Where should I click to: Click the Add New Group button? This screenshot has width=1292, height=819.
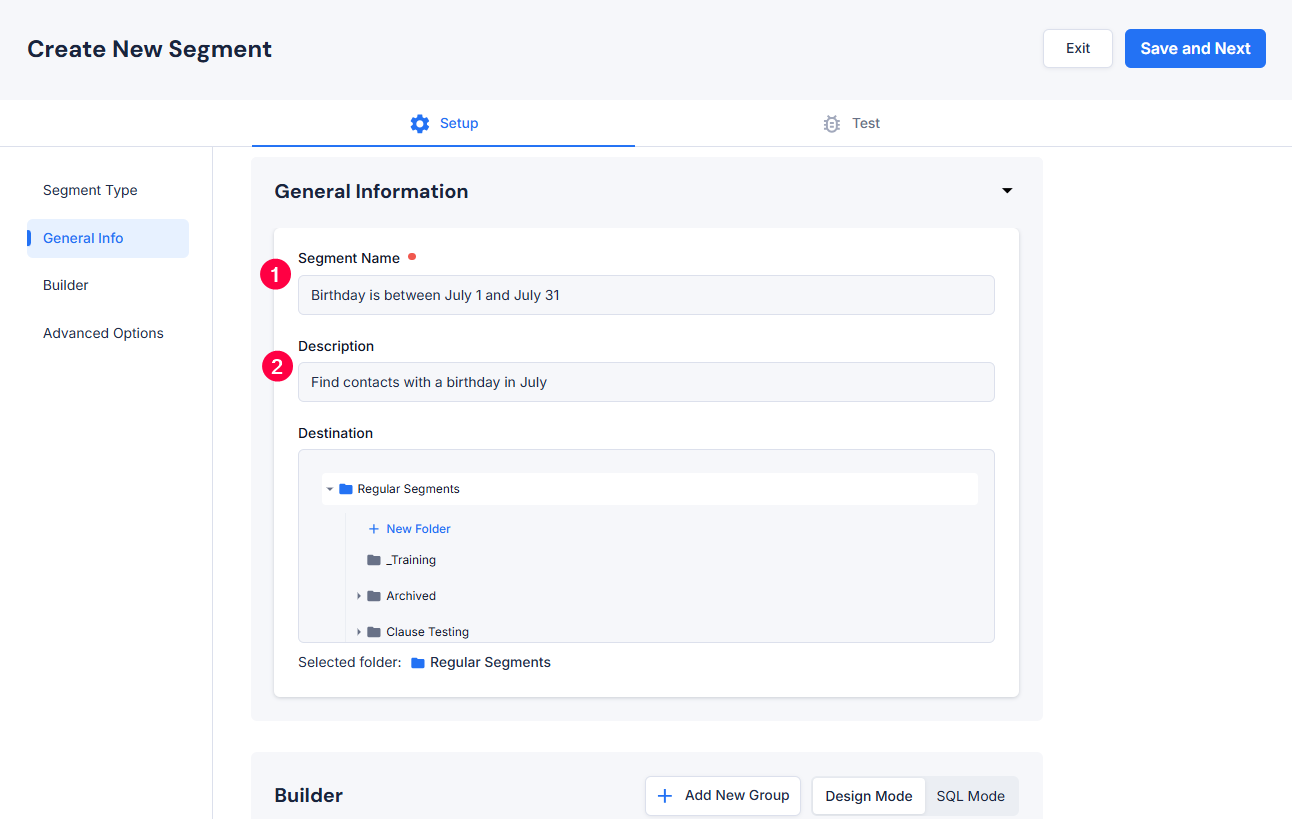tap(723, 796)
